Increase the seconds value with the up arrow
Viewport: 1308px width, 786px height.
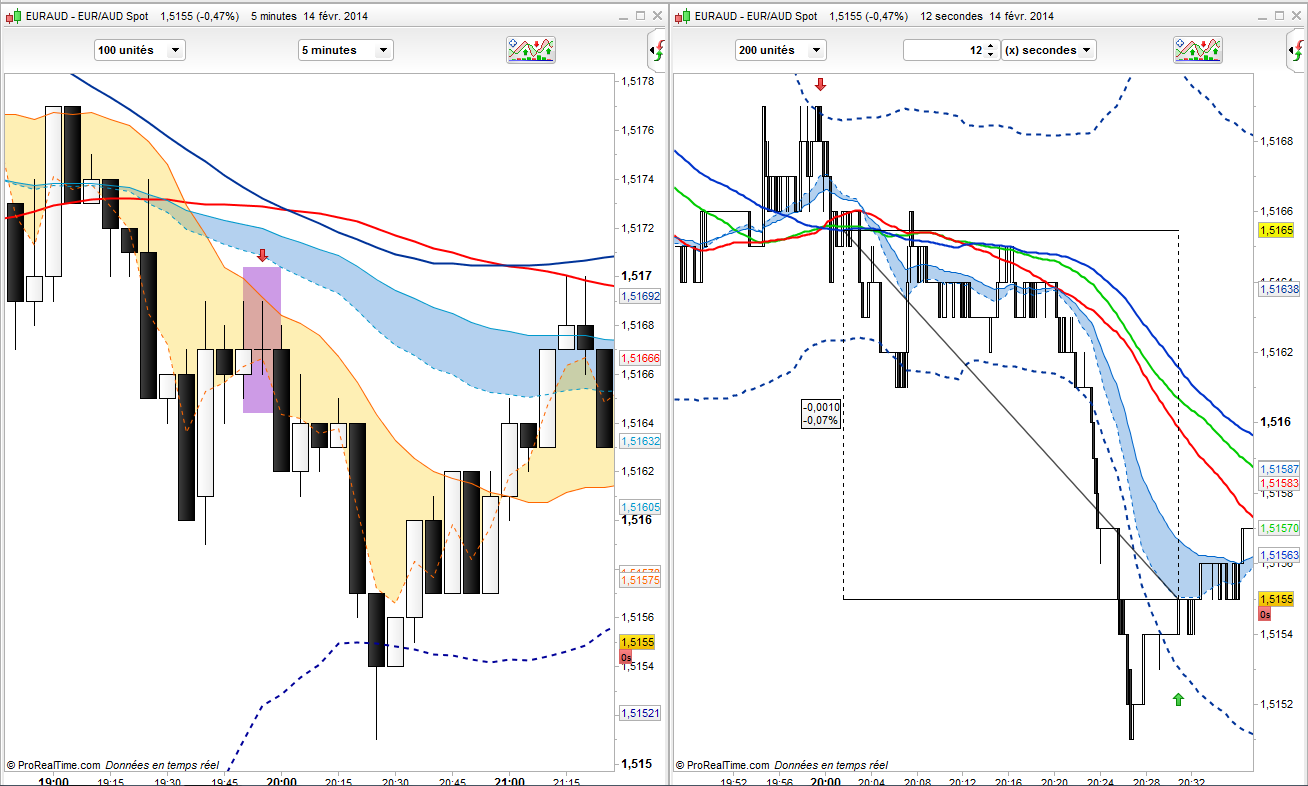point(991,46)
